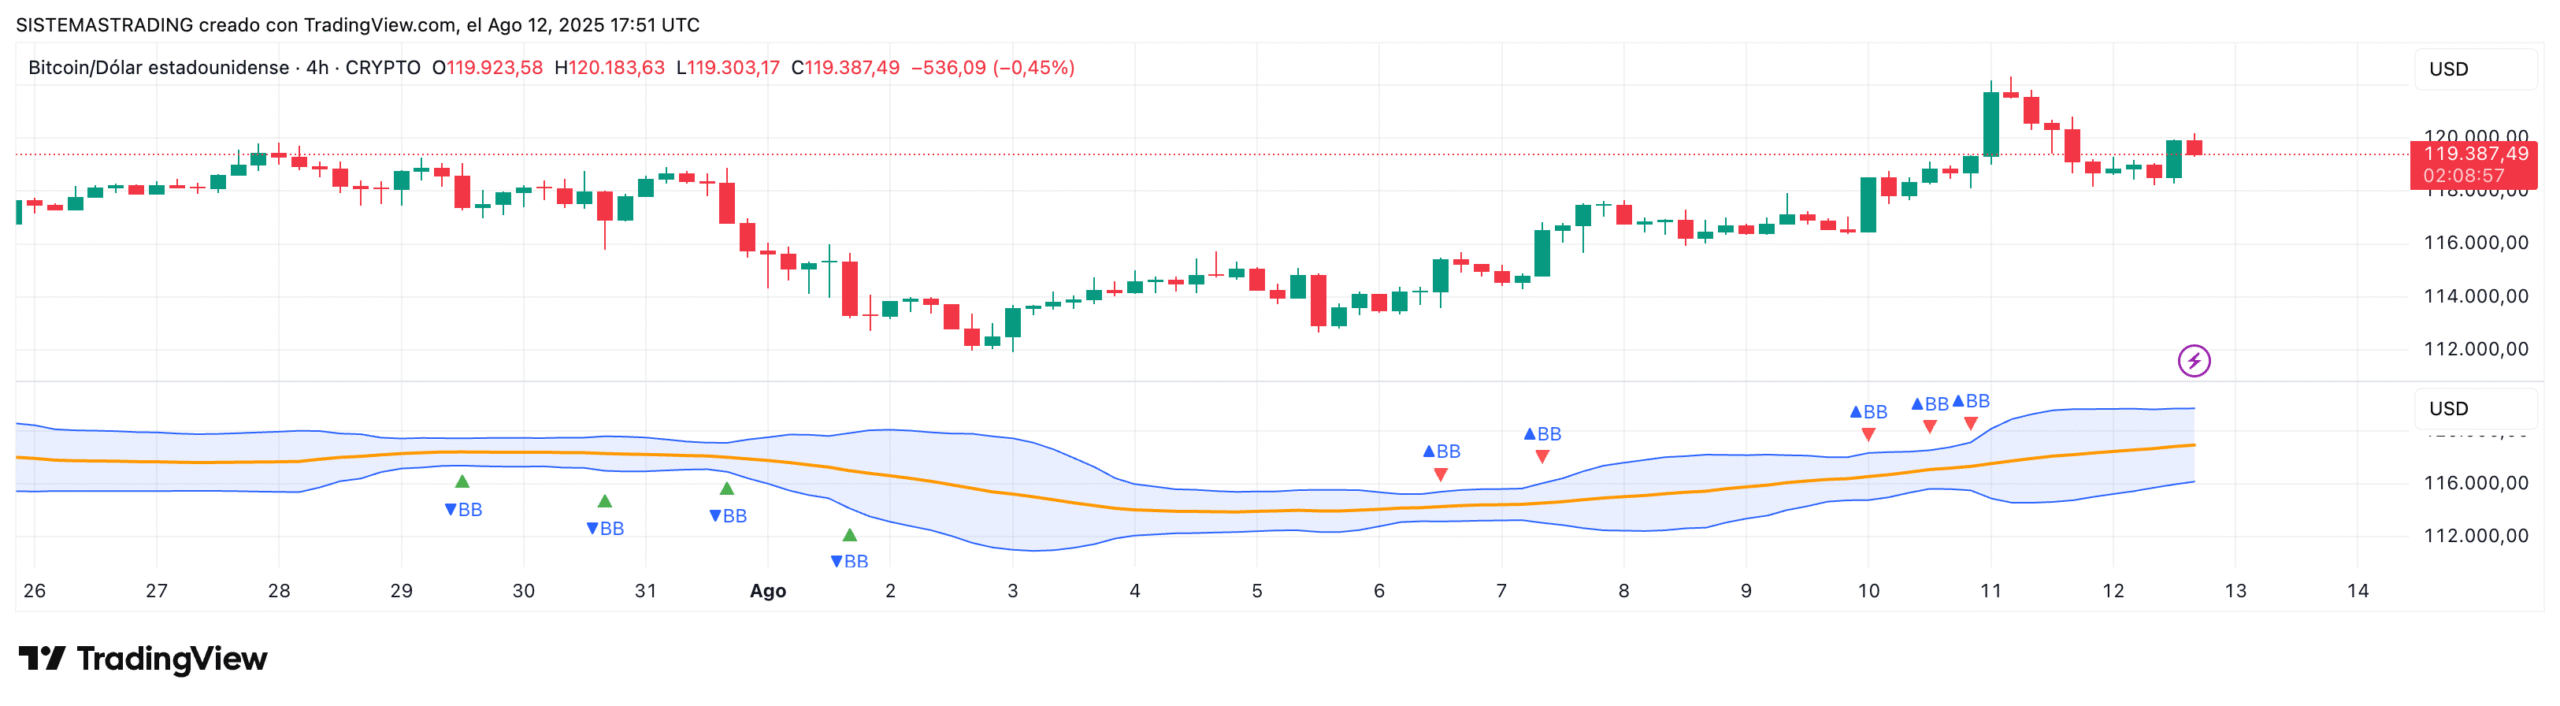Click the purple lightning bolt icon
The image size is (2560, 706).
pos(2193,361)
